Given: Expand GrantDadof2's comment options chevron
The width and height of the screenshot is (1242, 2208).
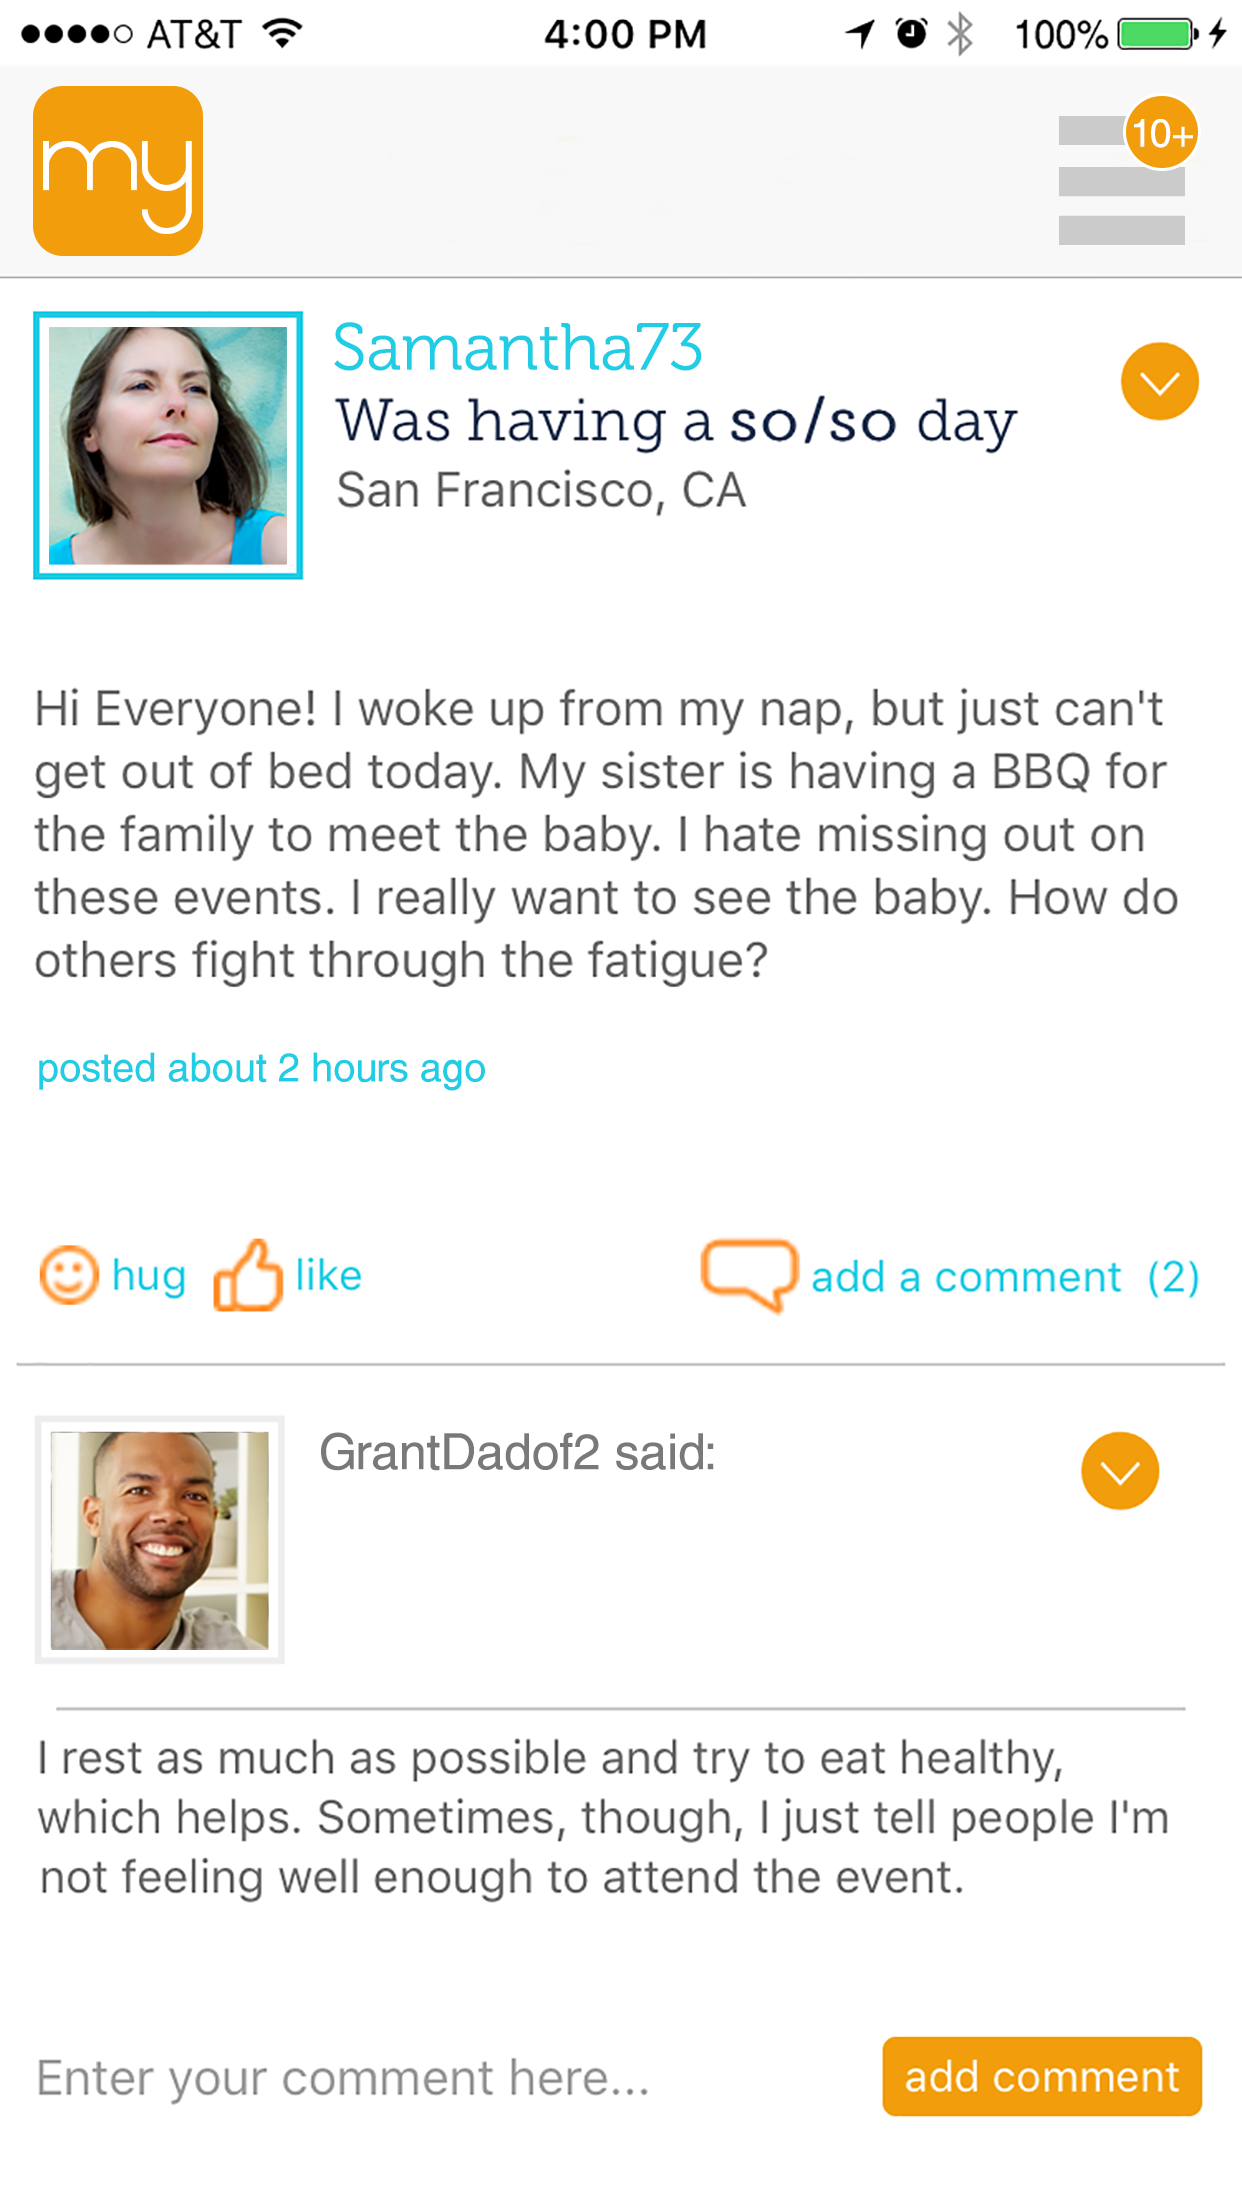Looking at the screenshot, I should [x=1119, y=1471].
